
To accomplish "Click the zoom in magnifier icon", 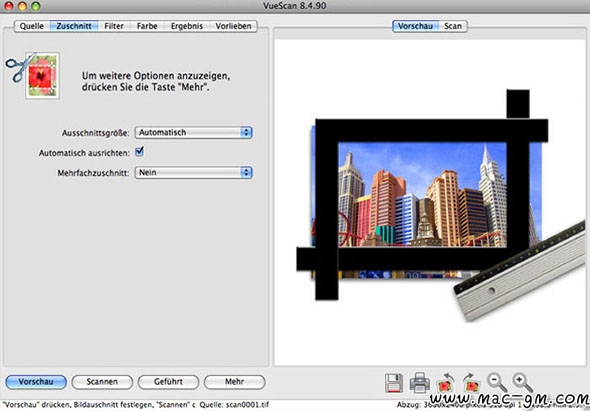I will click(x=523, y=383).
